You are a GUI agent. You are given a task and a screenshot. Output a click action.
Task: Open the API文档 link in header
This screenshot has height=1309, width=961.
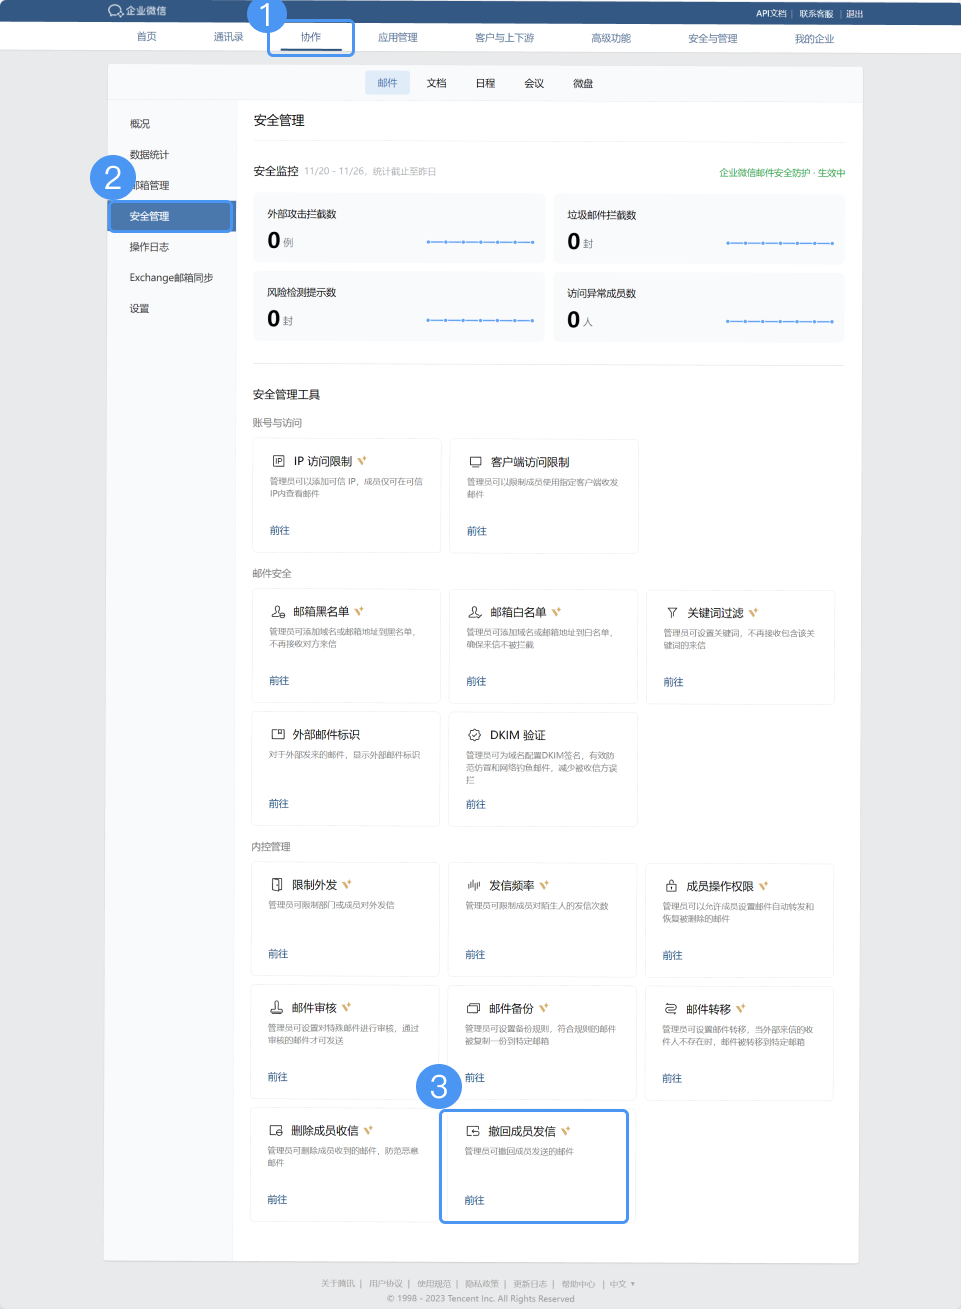coord(770,14)
